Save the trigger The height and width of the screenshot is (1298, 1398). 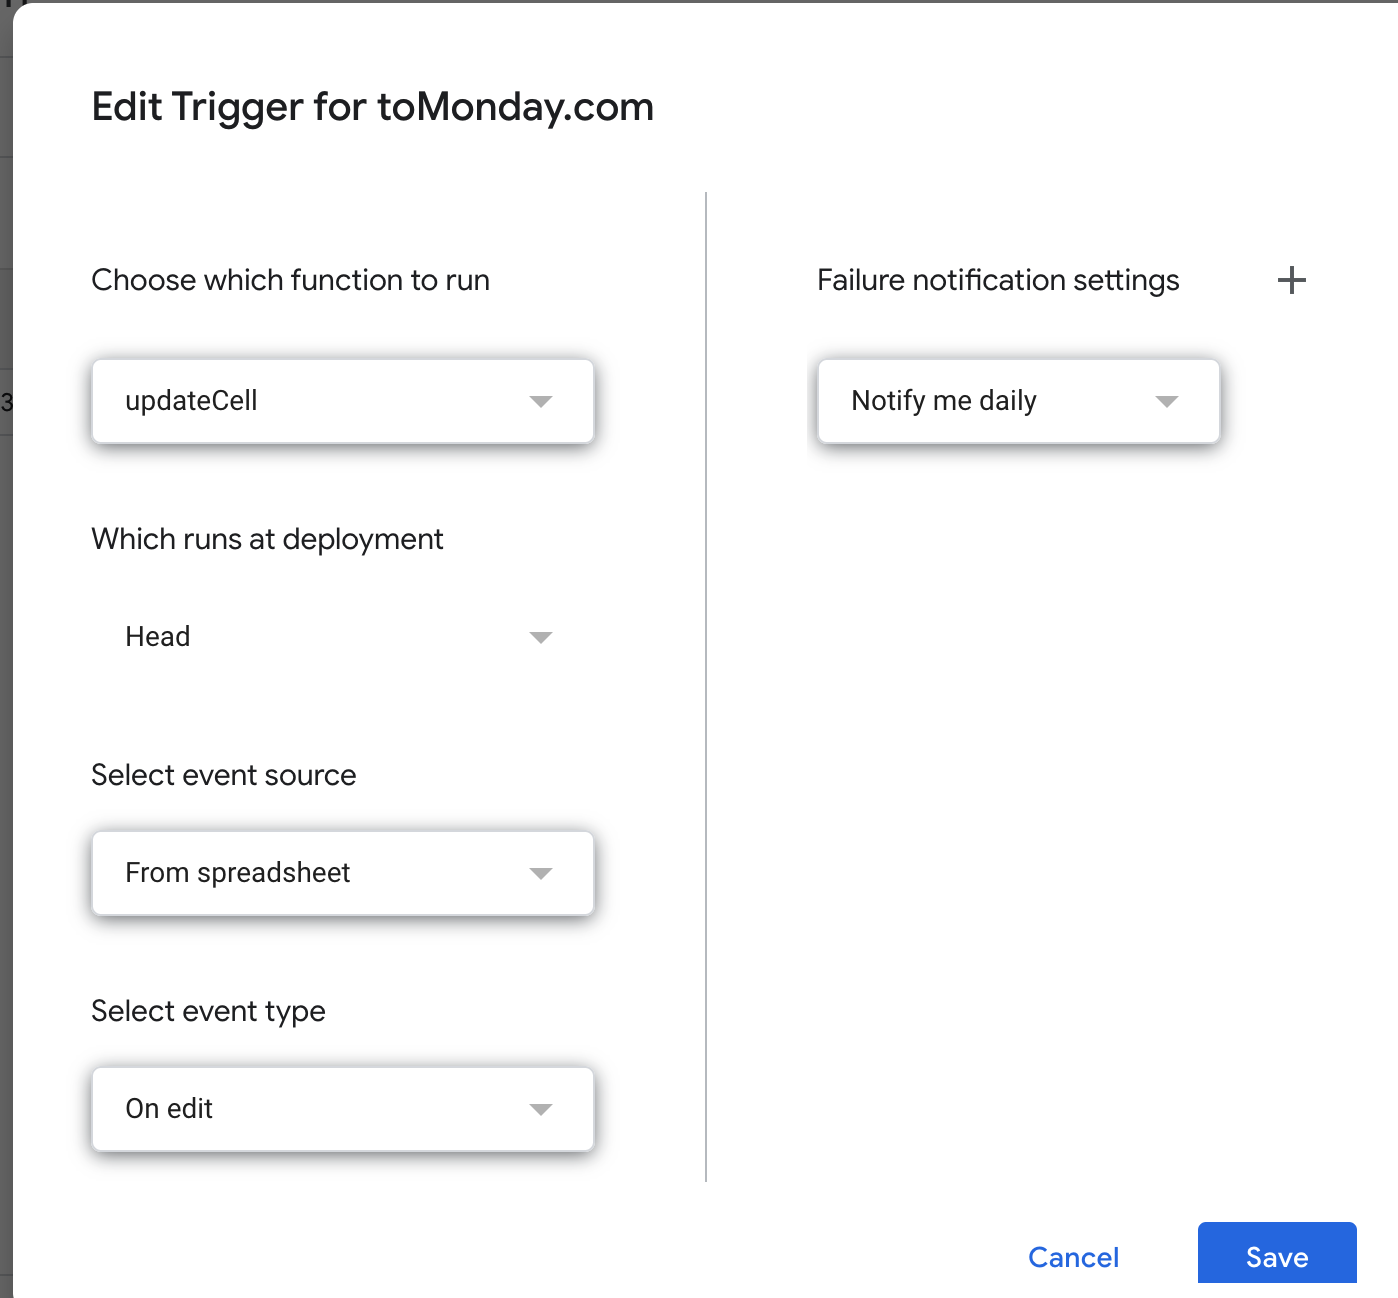(x=1277, y=1254)
